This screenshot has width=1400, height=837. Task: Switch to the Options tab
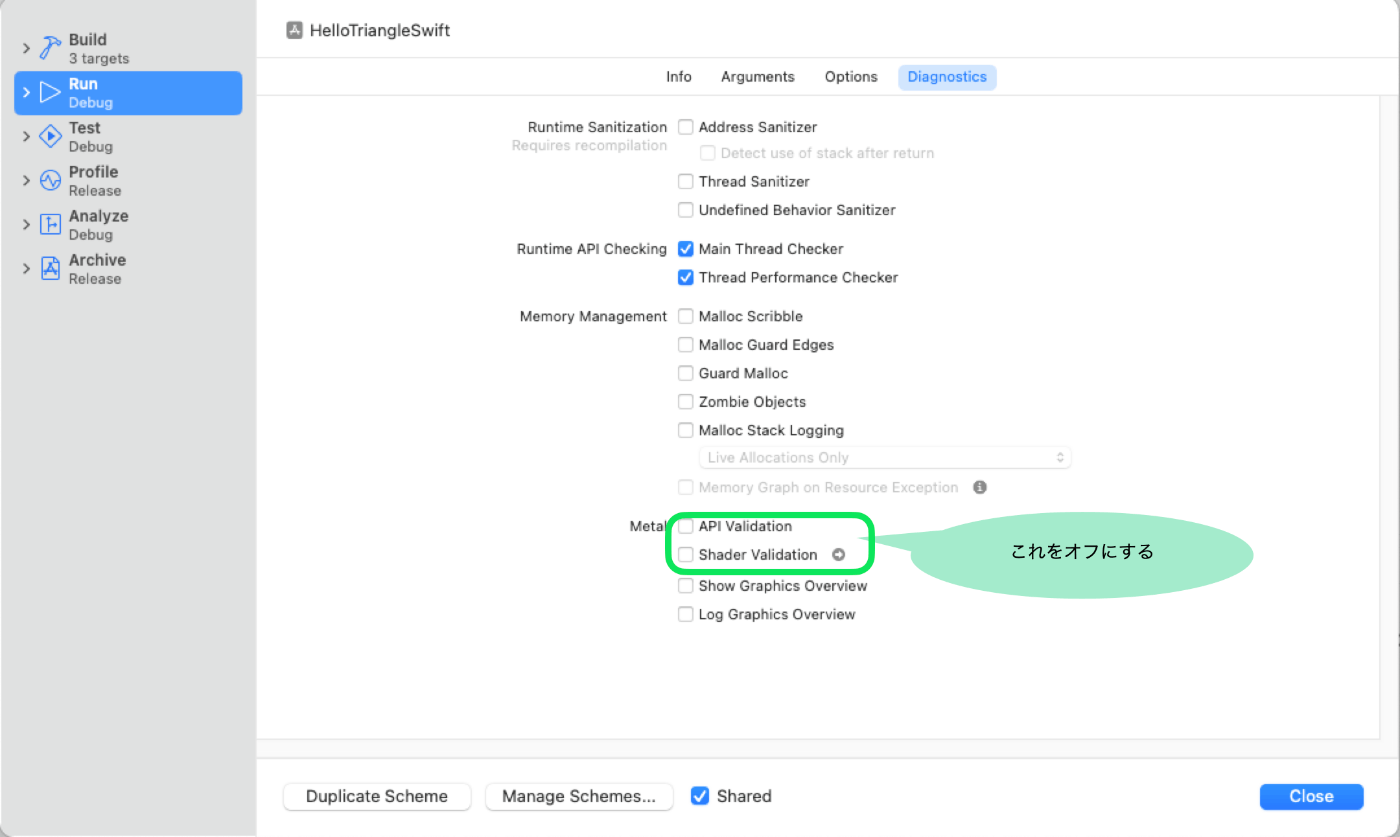[851, 77]
